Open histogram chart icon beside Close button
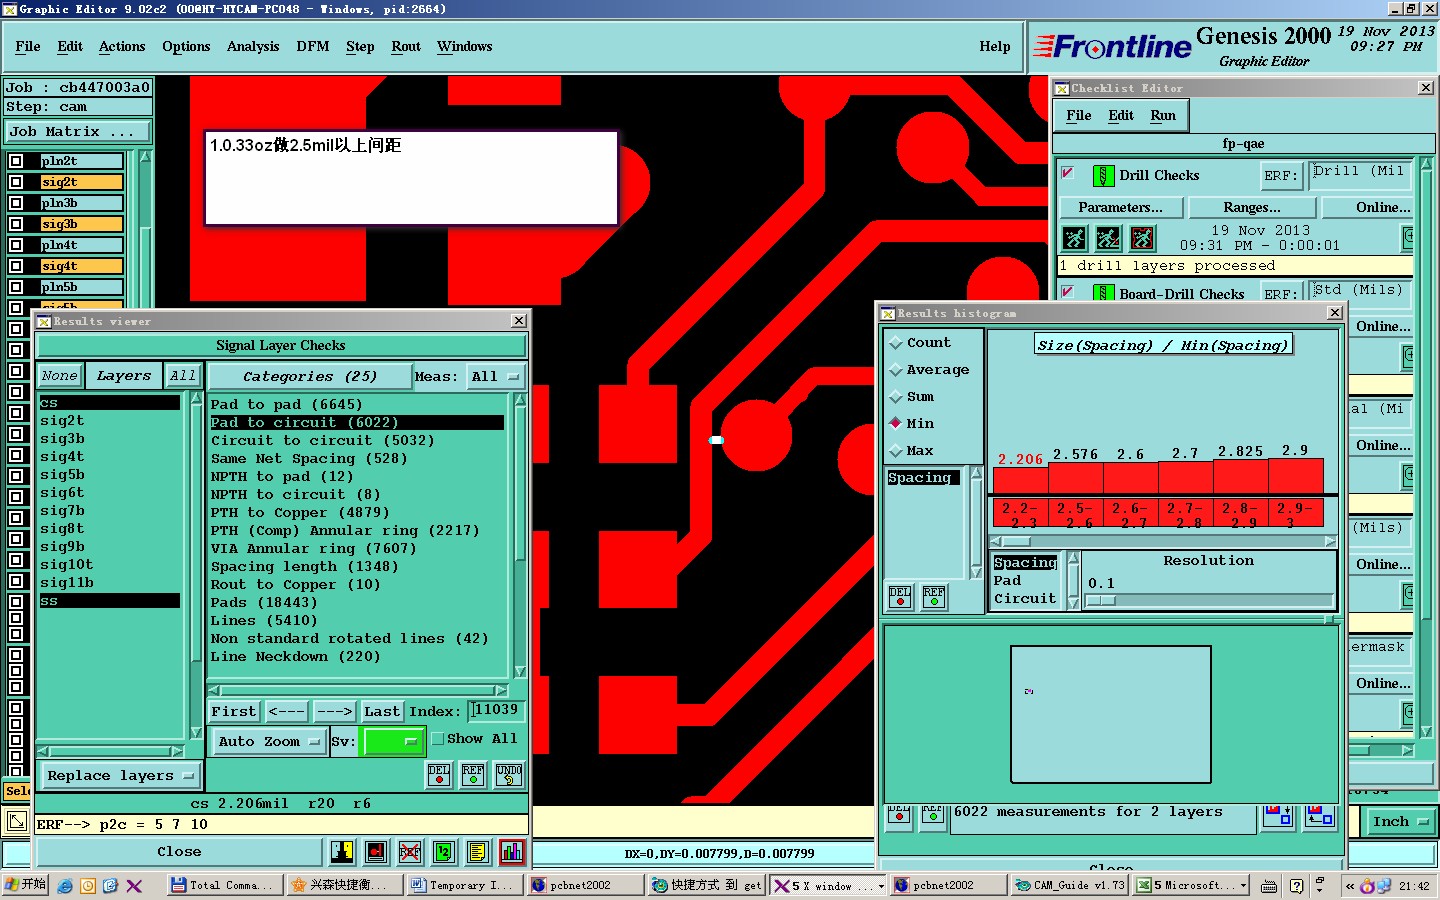 click(x=512, y=852)
